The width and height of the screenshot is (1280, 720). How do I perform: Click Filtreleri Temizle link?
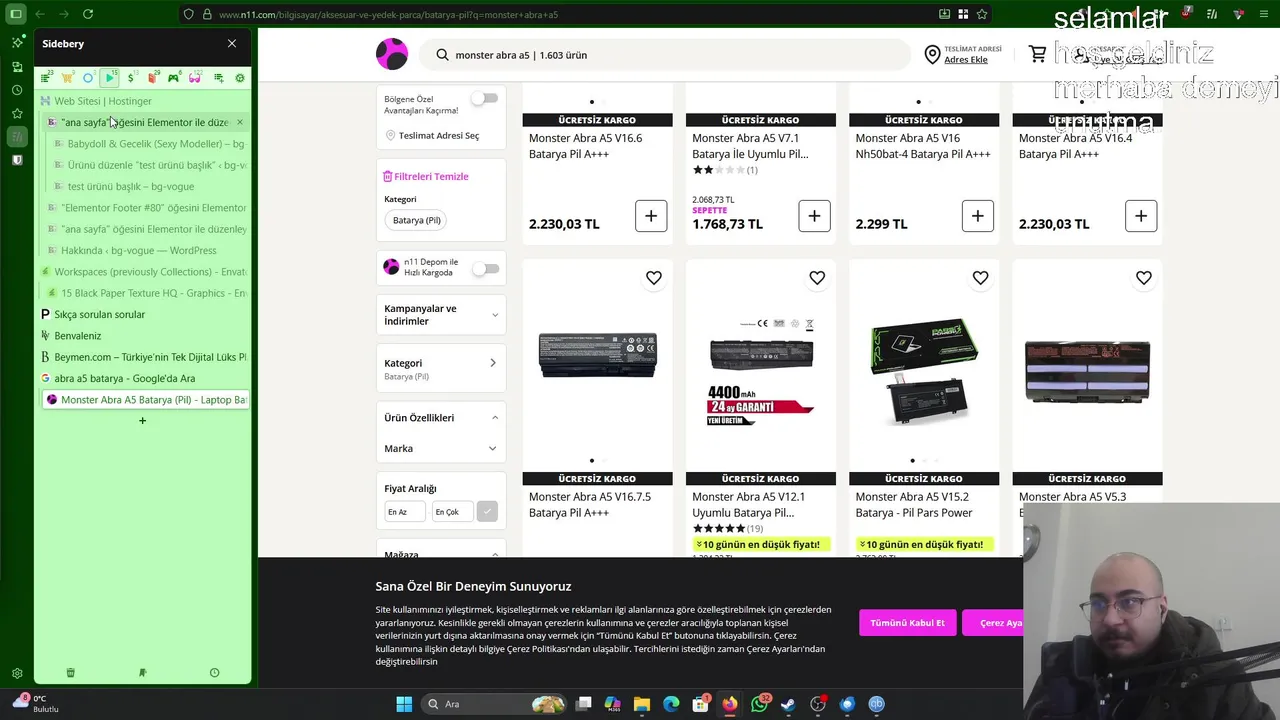point(426,176)
